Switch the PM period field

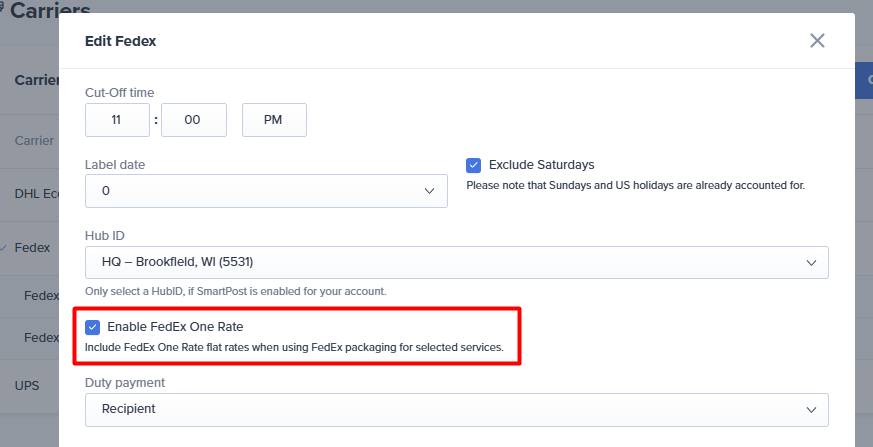click(274, 120)
